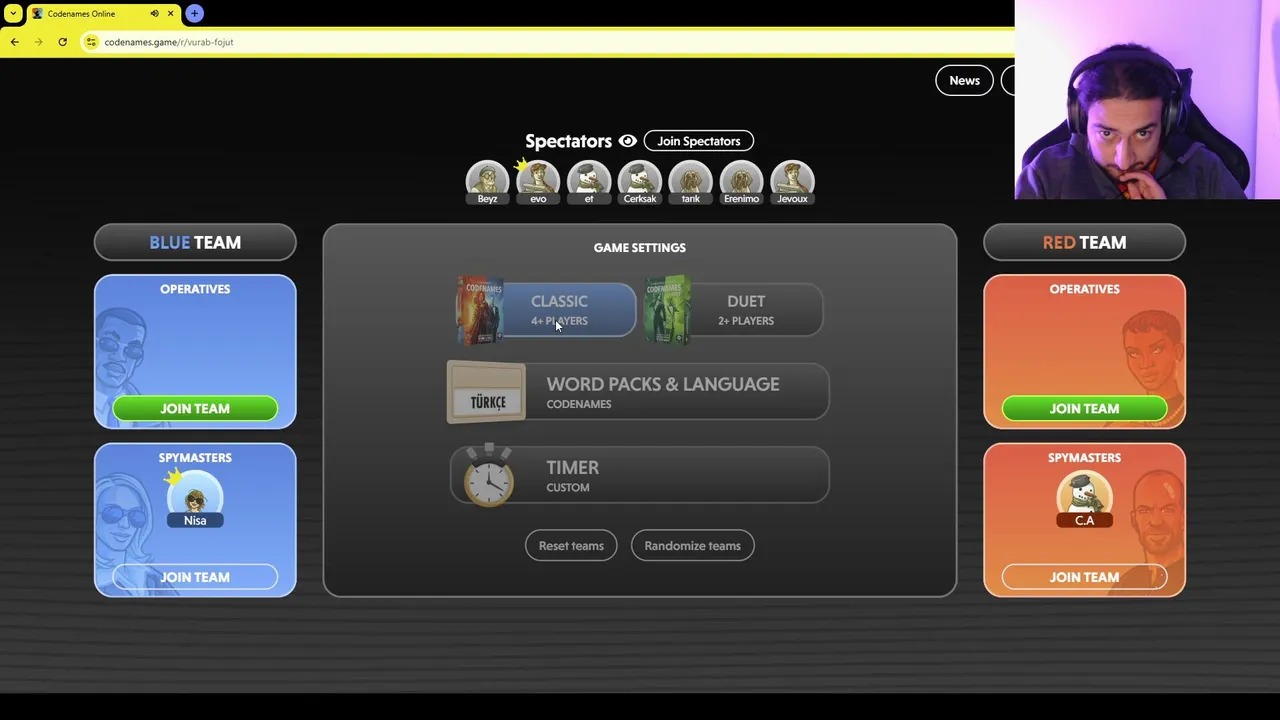Join red team as operative

pos(1084,408)
